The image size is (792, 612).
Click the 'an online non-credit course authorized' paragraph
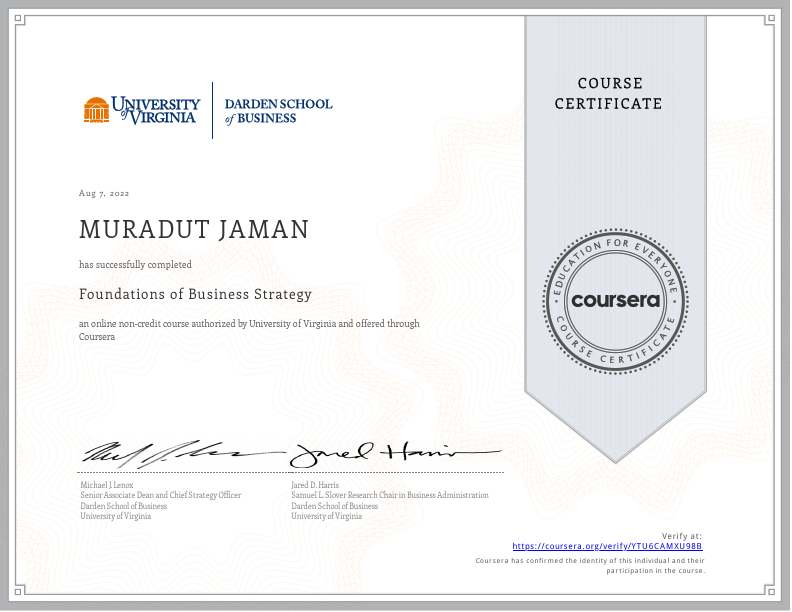point(249,330)
